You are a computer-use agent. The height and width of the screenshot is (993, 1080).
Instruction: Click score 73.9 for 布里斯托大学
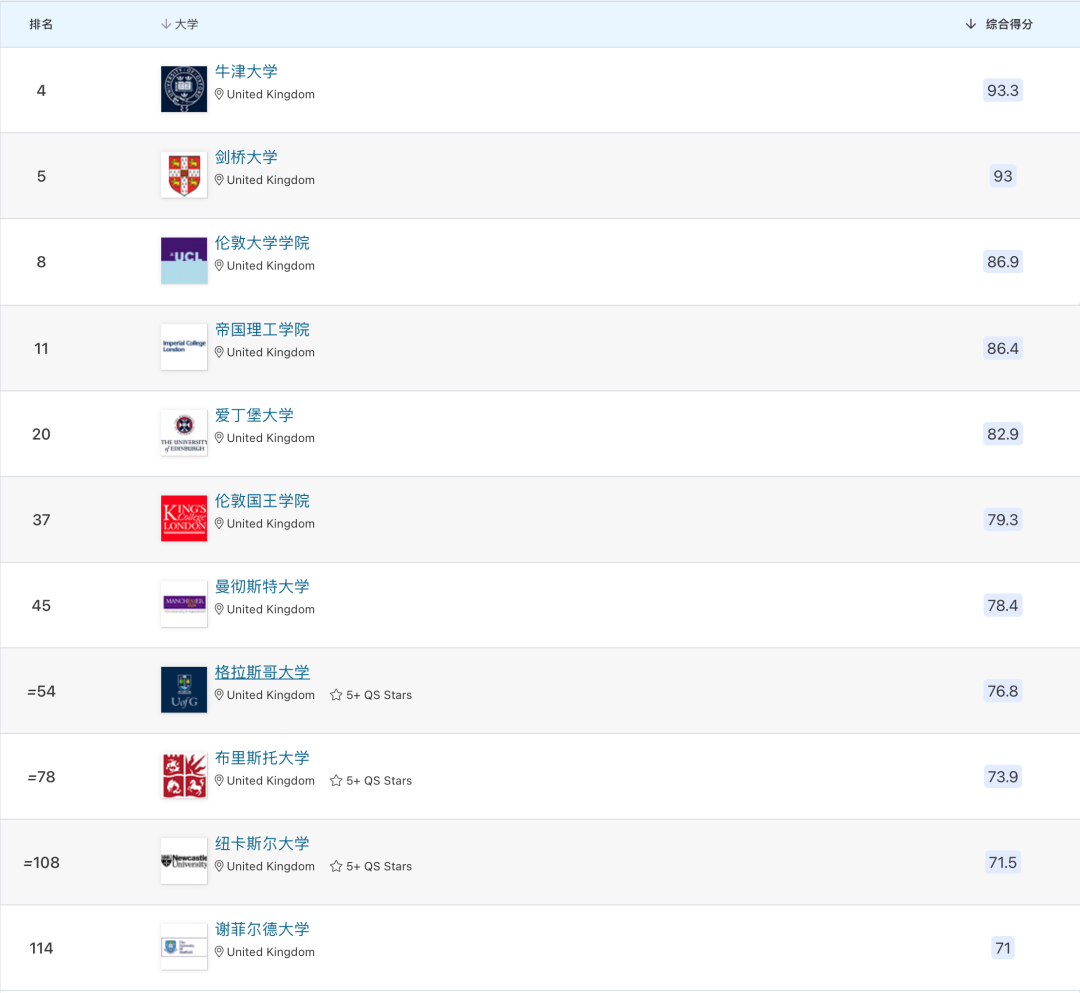[1003, 777]
